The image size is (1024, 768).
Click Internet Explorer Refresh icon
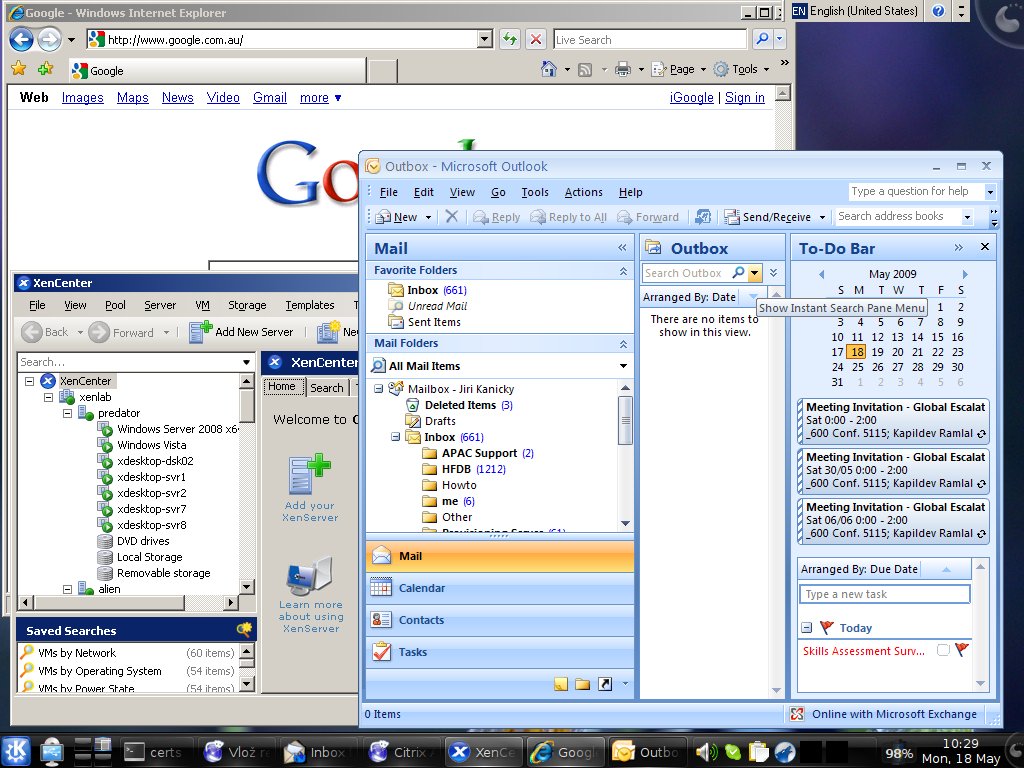509,39
